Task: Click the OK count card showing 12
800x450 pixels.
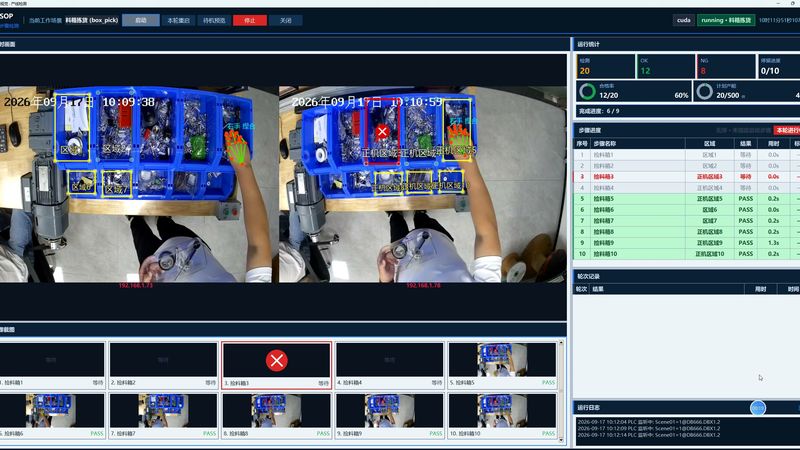Action: coord(666,66)
